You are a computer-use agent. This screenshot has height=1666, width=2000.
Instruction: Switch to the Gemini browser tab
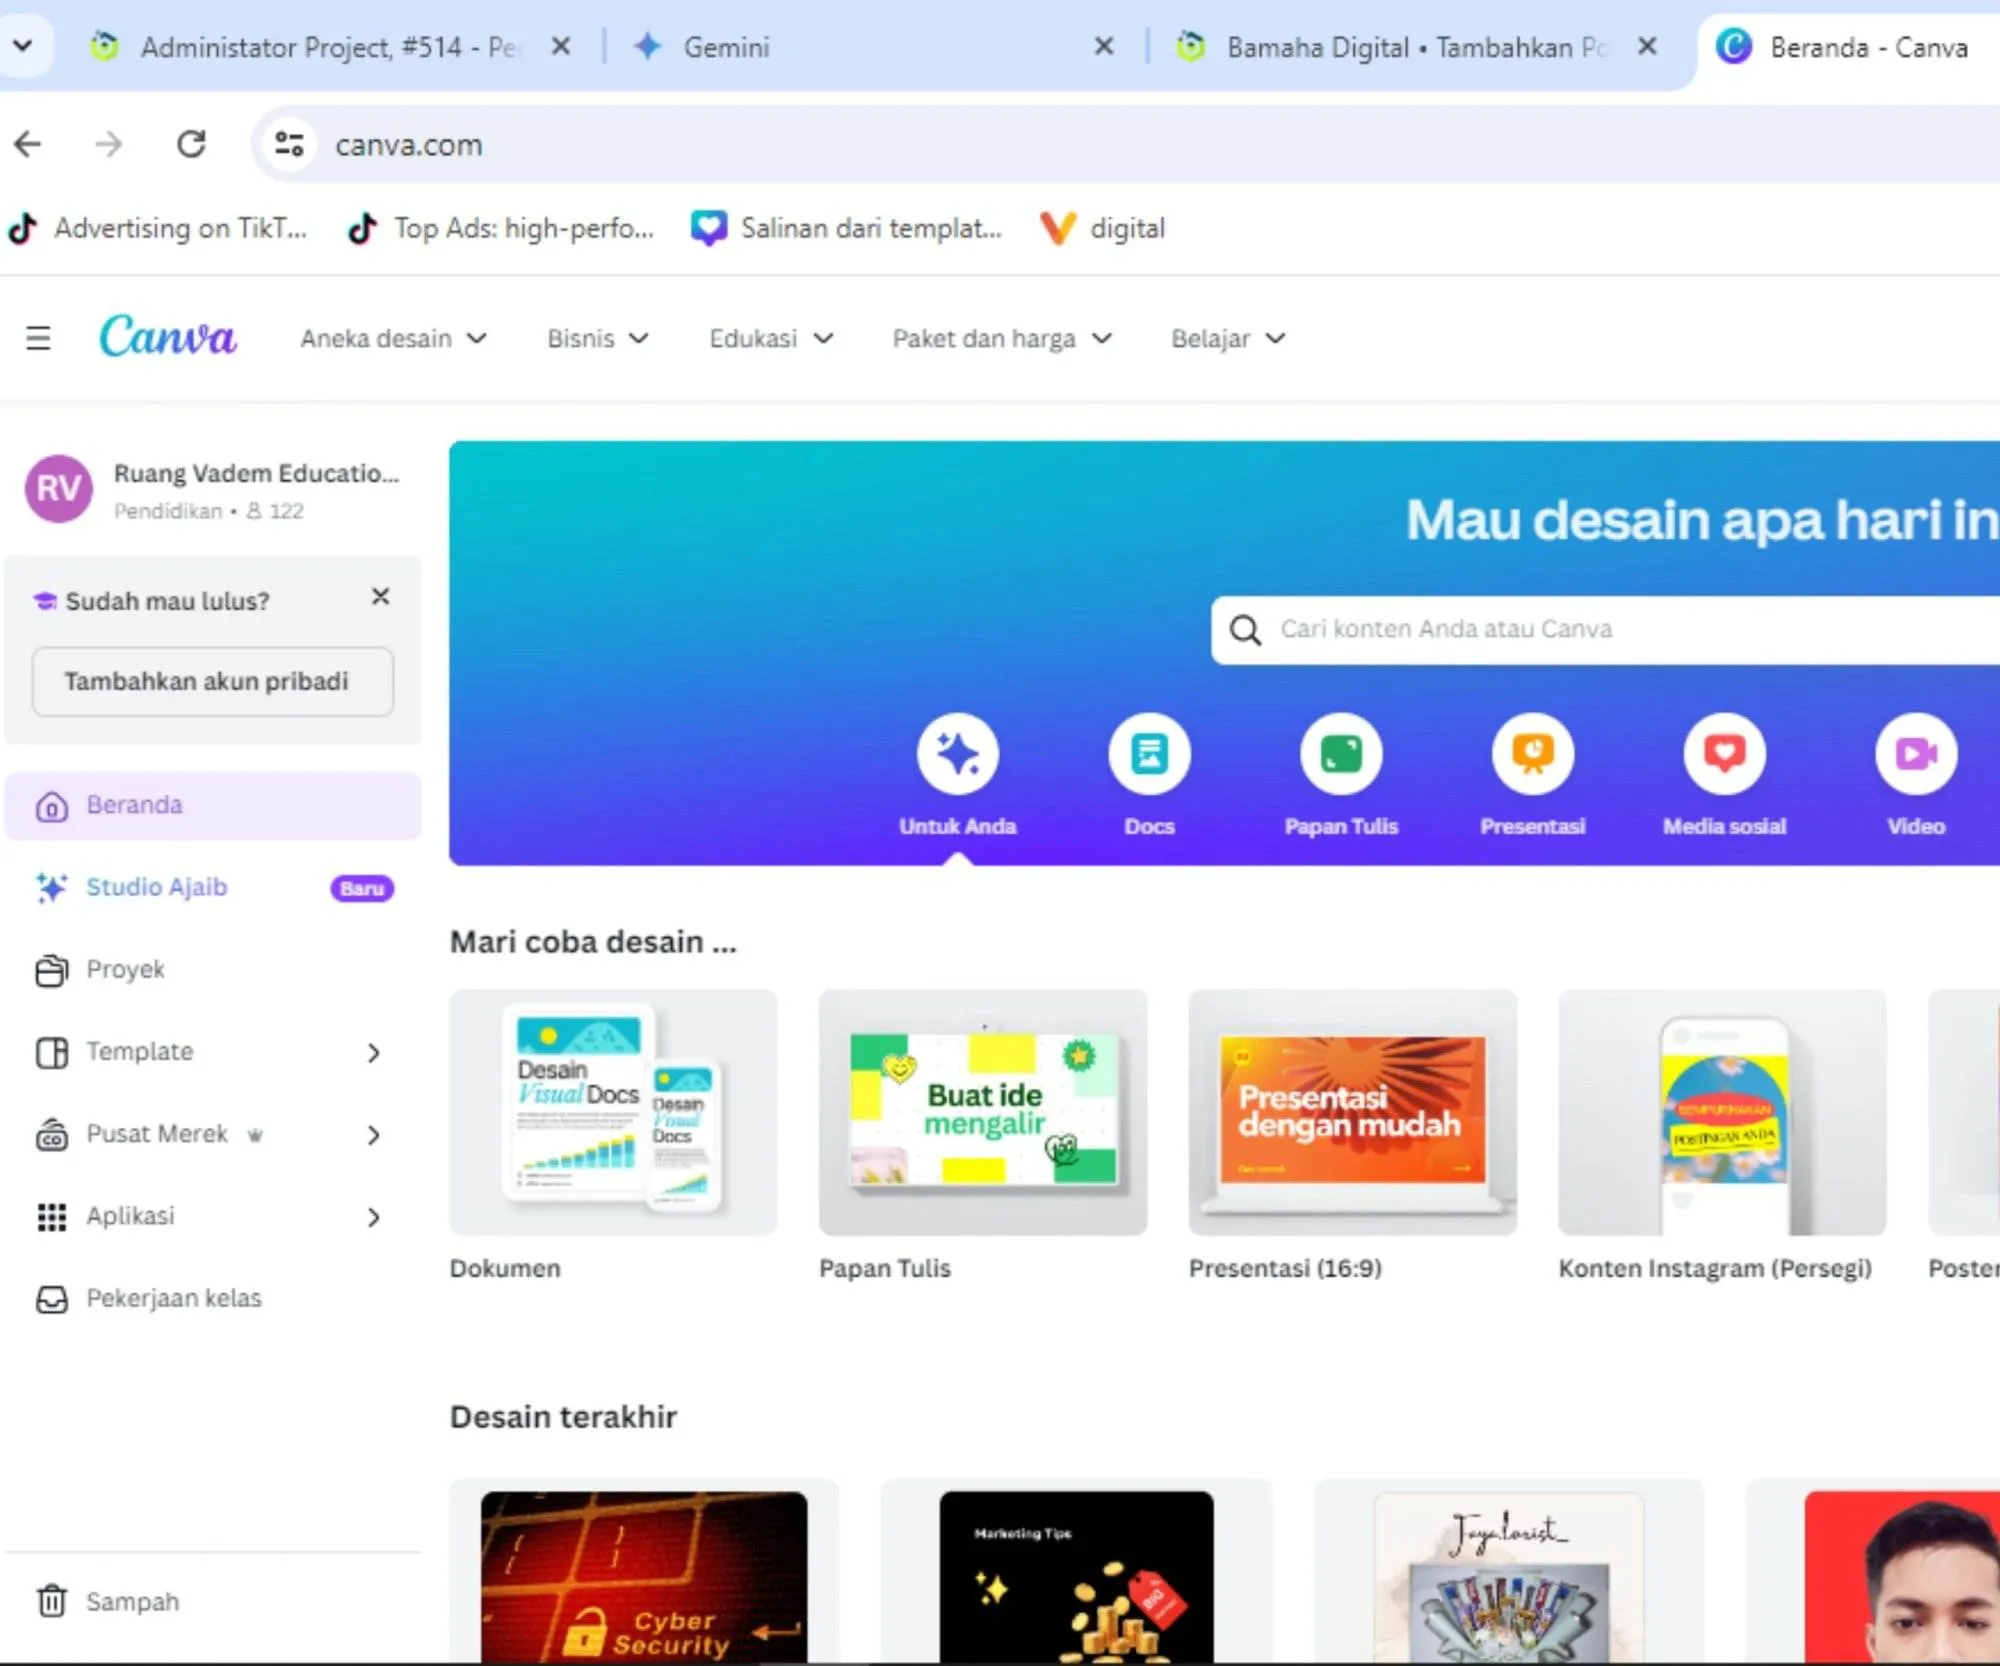pyautogui.click(x=726, y=47)
